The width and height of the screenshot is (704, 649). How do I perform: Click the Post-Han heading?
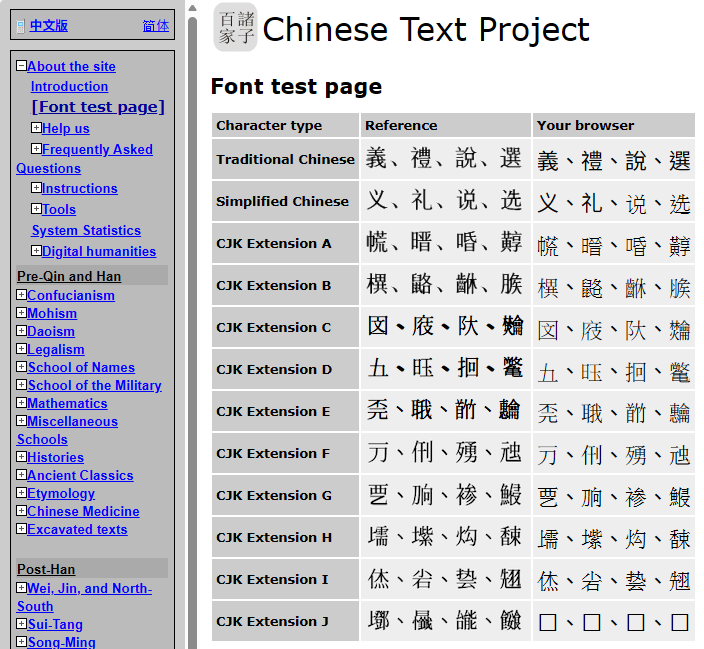pyautogui.click(x=46, y=569)
